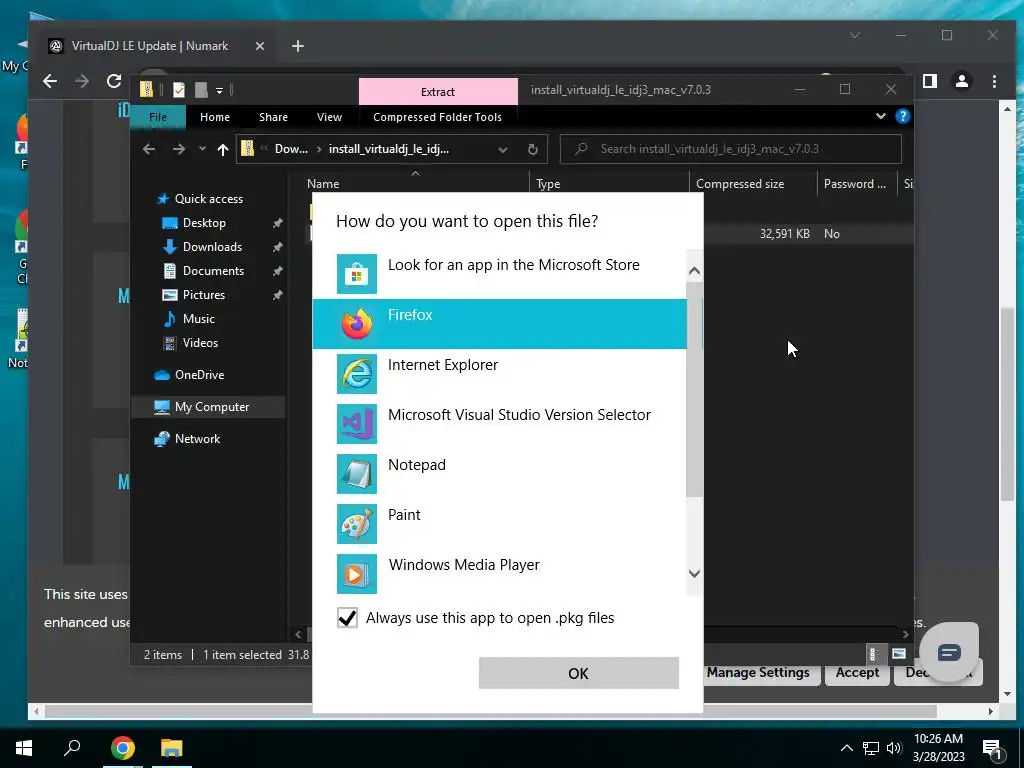Screen dimensions: 1024x768
Task: Choose Internet Explorer to open the file
Action: tap(500, 374)
